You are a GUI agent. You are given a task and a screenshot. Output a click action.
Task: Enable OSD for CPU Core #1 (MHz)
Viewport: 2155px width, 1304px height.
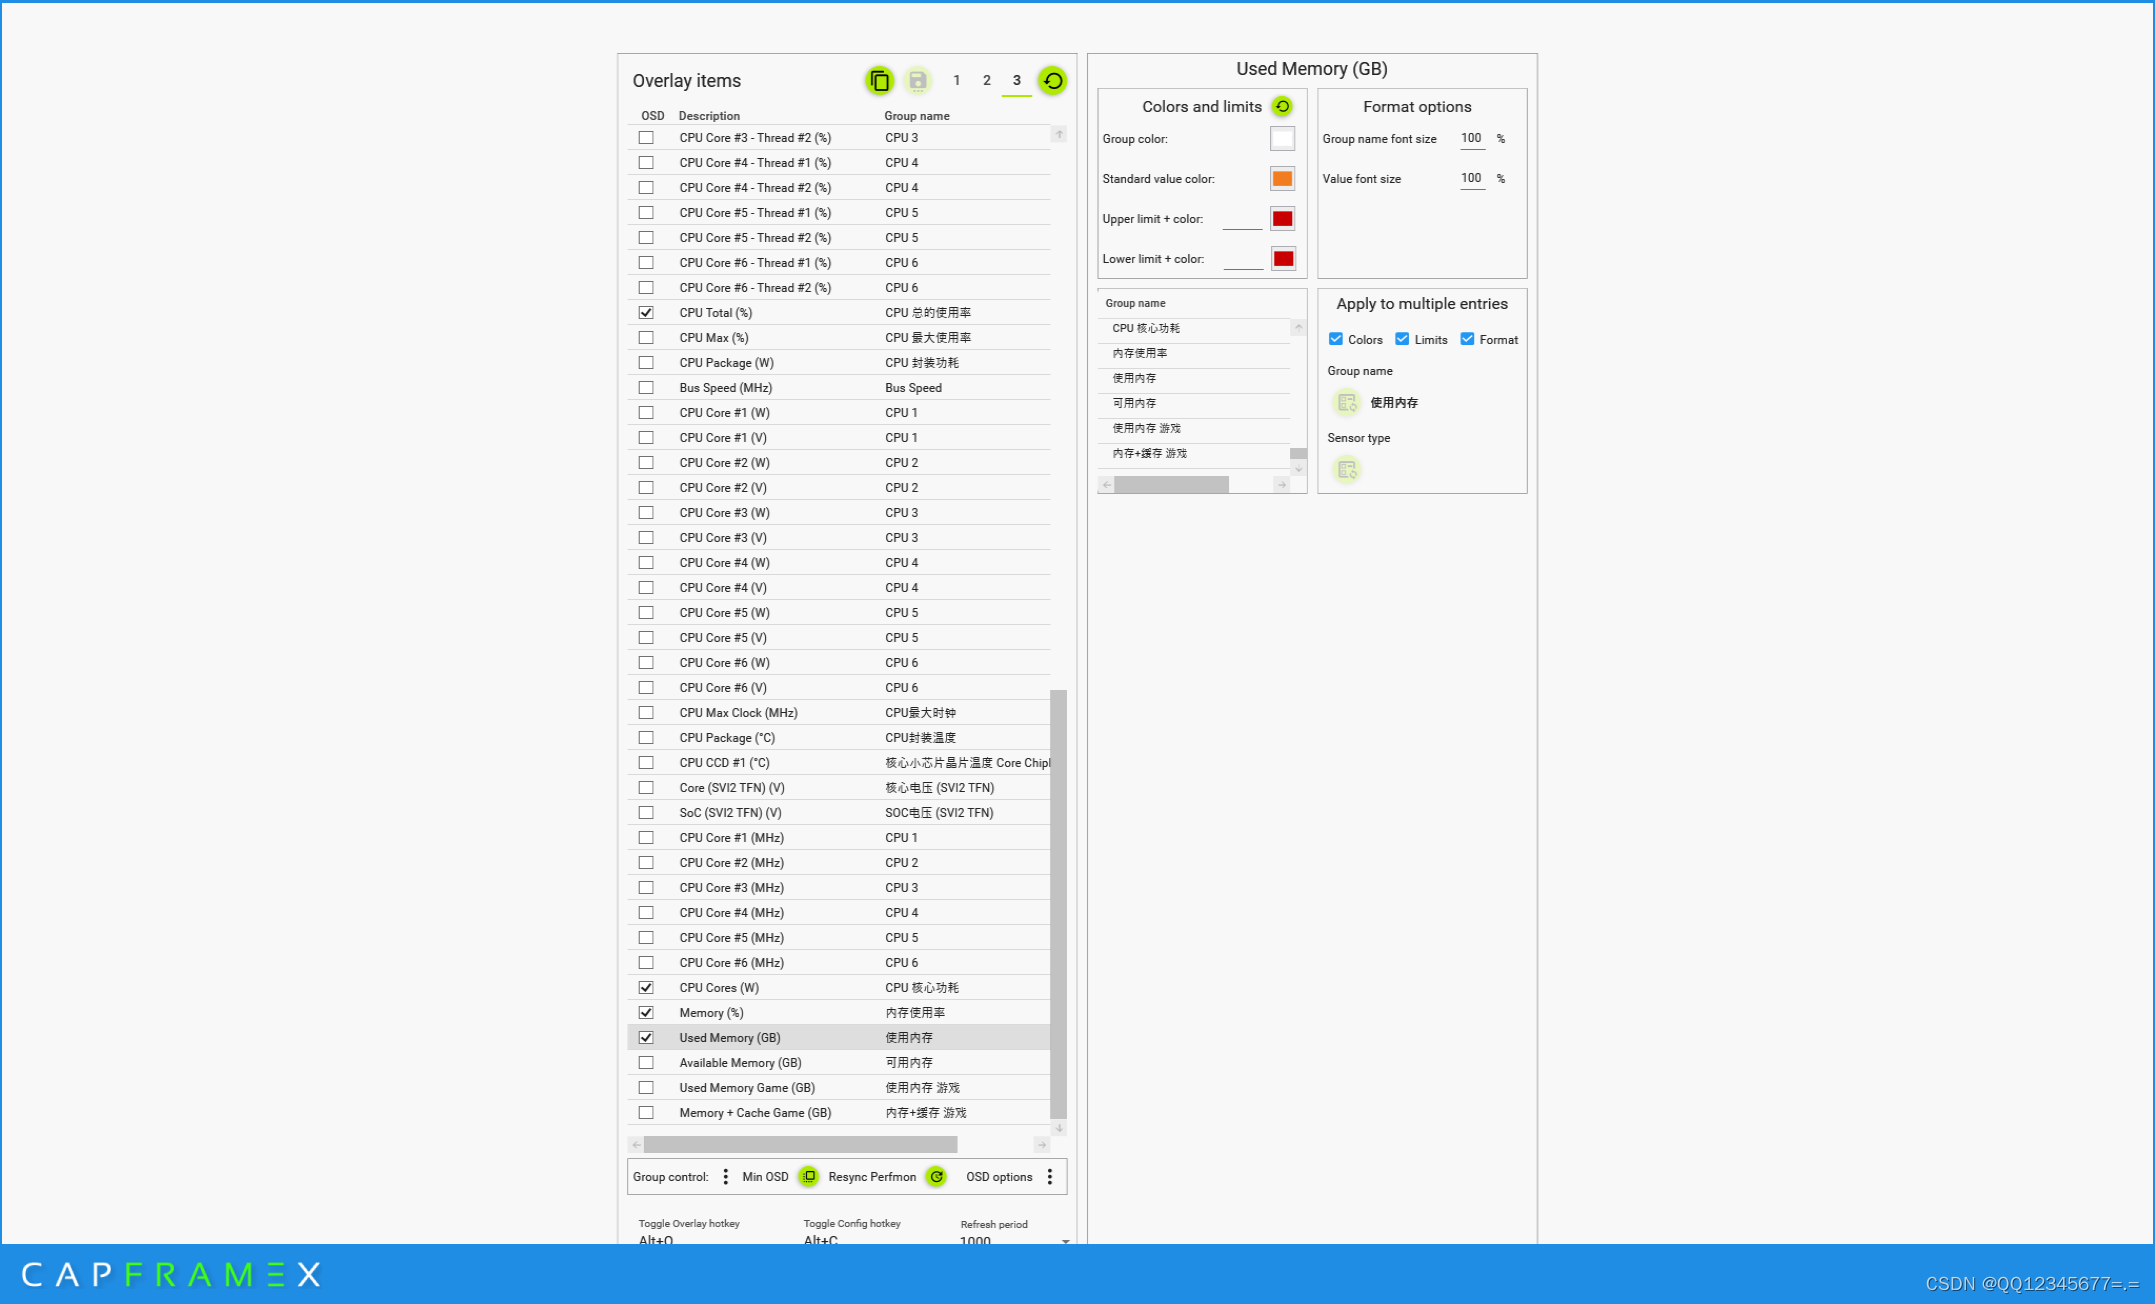point(646,838)
